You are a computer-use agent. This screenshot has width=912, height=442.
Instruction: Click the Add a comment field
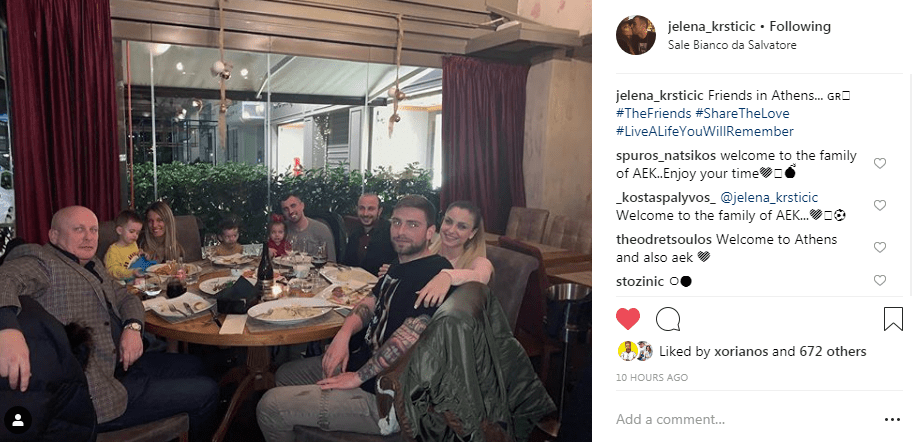point(744,419)
